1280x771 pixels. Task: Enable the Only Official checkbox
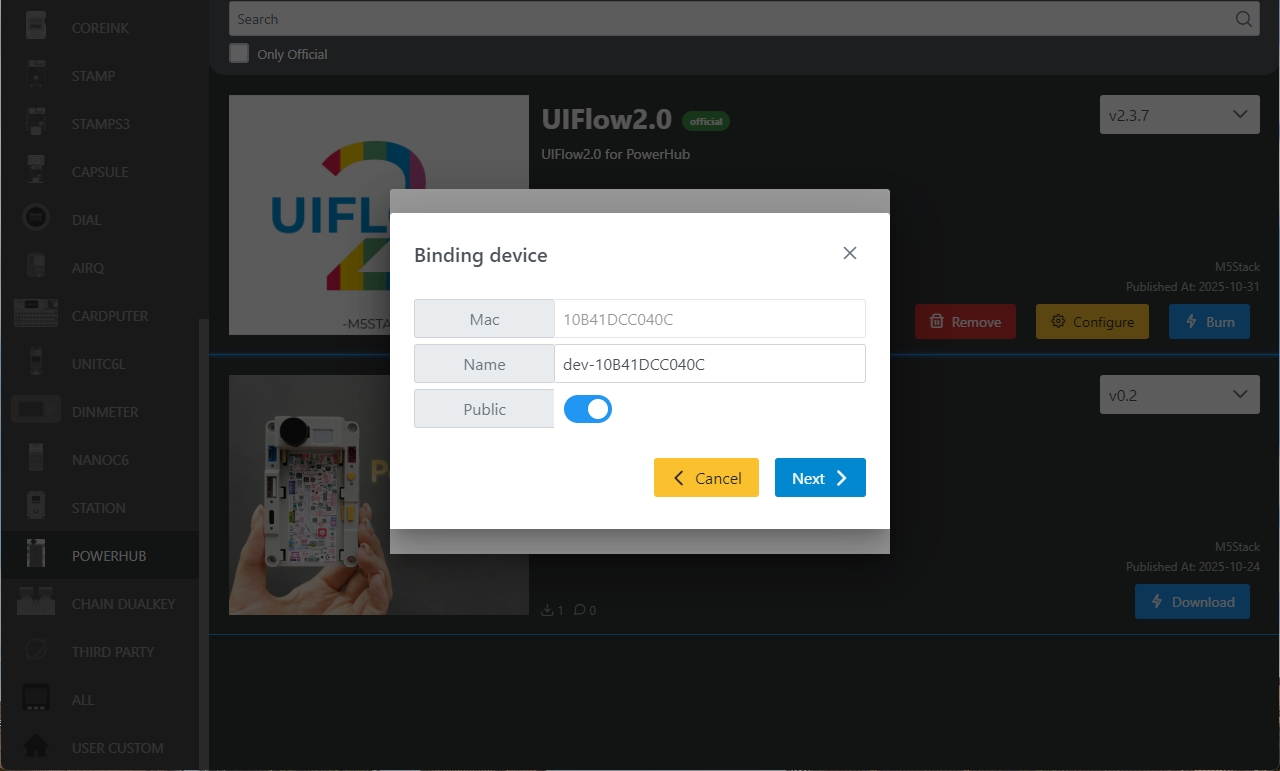coord(239,54)
